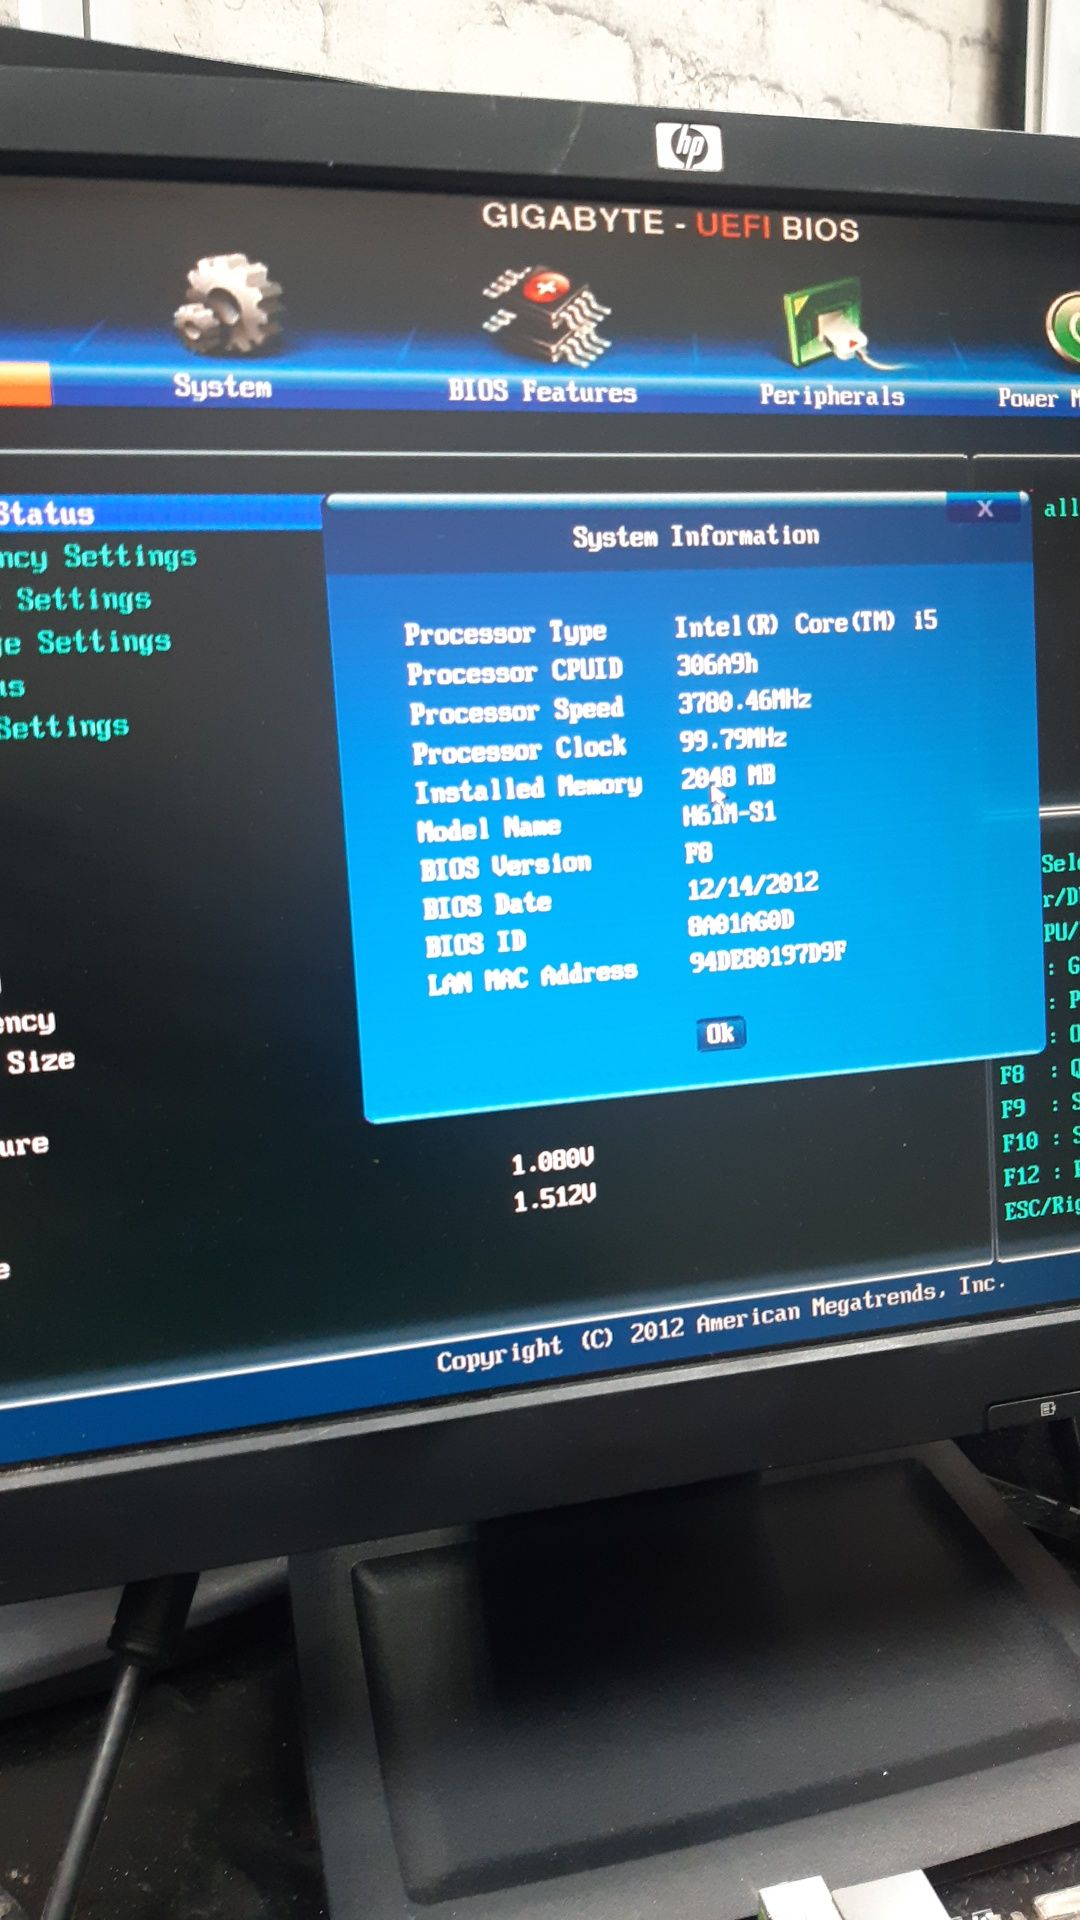Click the American Megatrends copyright text
The height and width of the screenshot is (1920, 1080).
click(x=720, y=1322)
